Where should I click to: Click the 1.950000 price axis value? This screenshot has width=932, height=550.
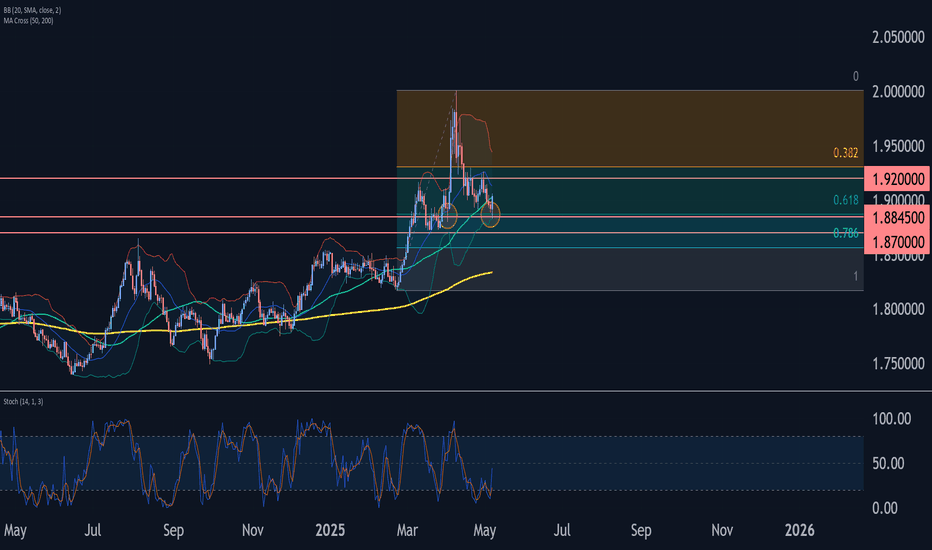(898, 146)
